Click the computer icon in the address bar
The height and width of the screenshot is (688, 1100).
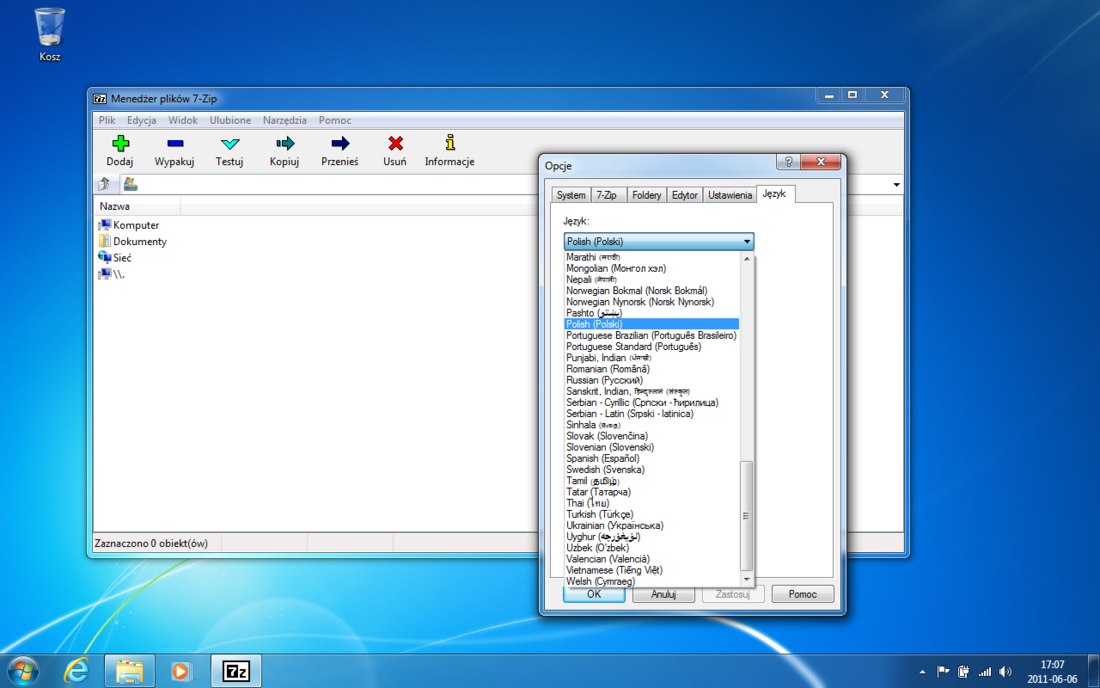130,184
